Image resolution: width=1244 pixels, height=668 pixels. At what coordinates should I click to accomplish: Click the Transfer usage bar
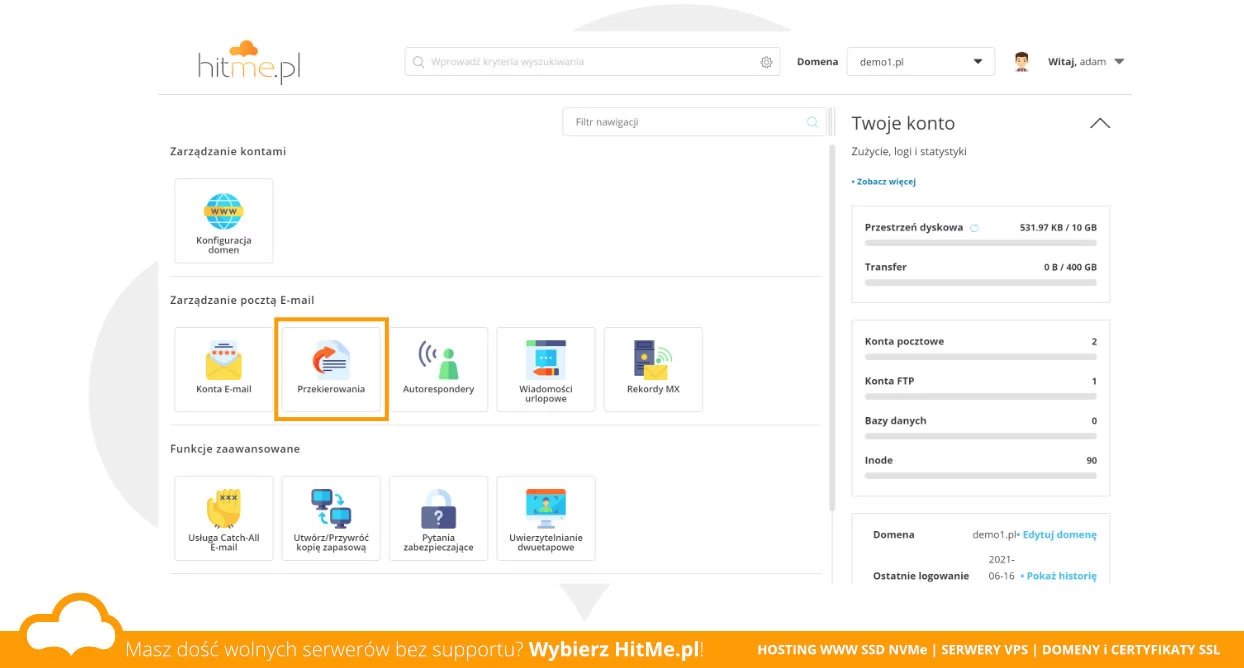coord(980,283)
